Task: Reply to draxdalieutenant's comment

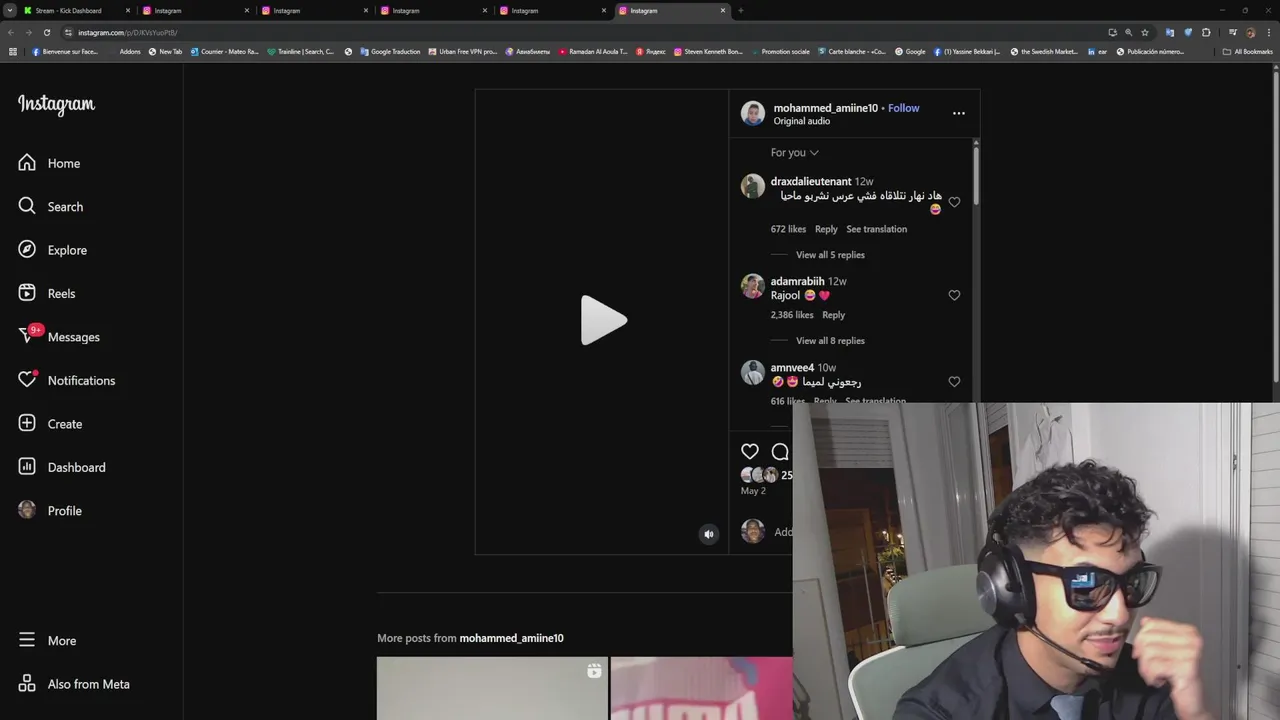Action: click(x=826, y=229)
